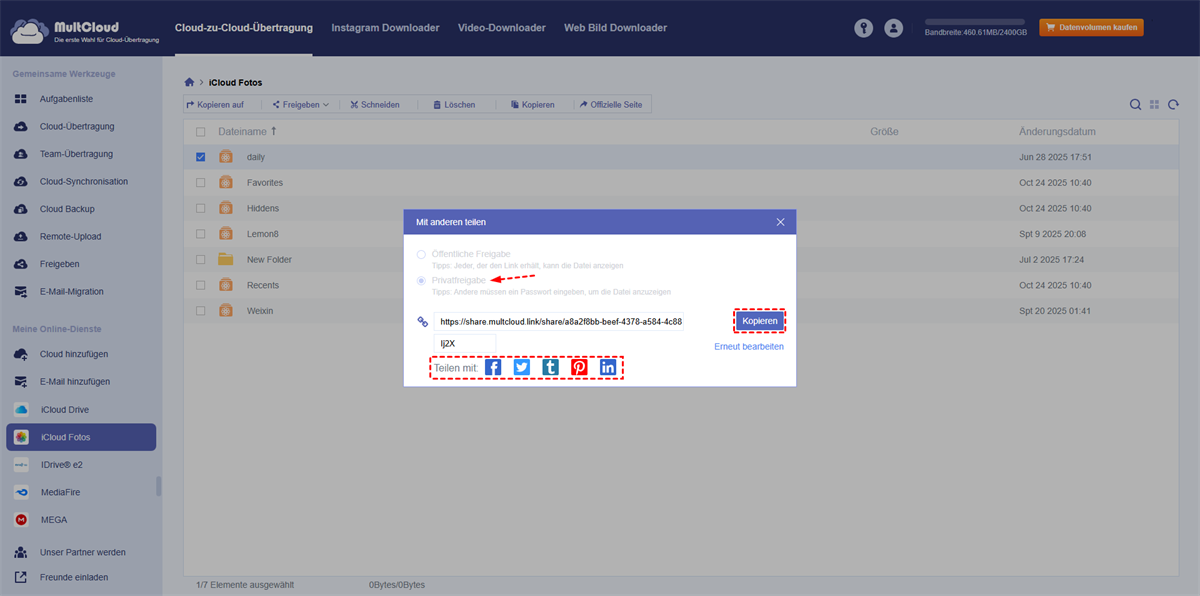
Task: Click the sidebar scrollbar thumb
Action: tap(158, 486)
